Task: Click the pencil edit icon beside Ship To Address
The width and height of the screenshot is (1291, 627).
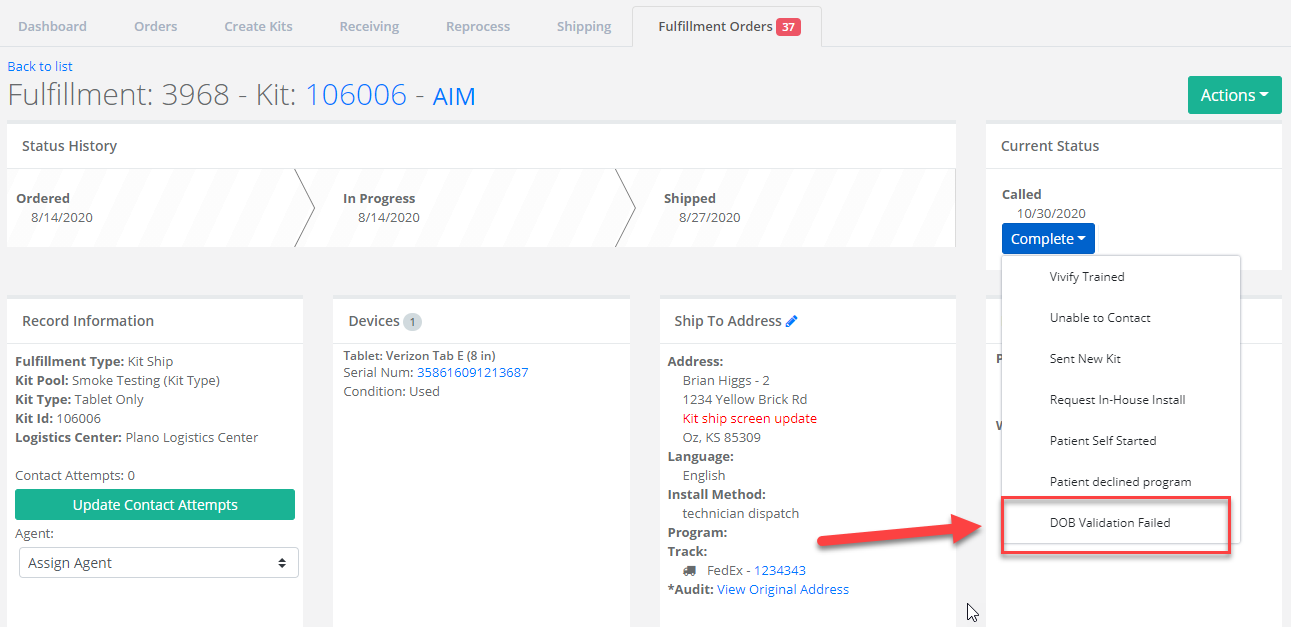Action: (792, 321)
